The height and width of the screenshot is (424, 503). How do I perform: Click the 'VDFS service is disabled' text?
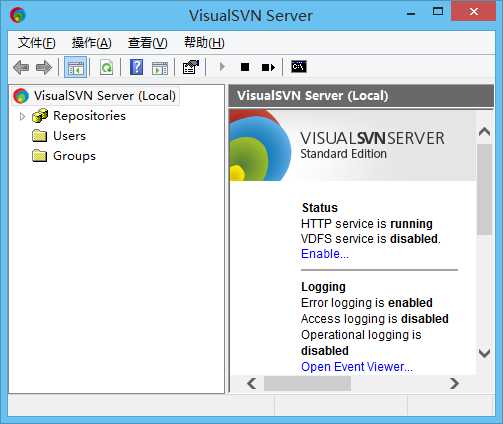pyautogui.click(x=371, y=239)
